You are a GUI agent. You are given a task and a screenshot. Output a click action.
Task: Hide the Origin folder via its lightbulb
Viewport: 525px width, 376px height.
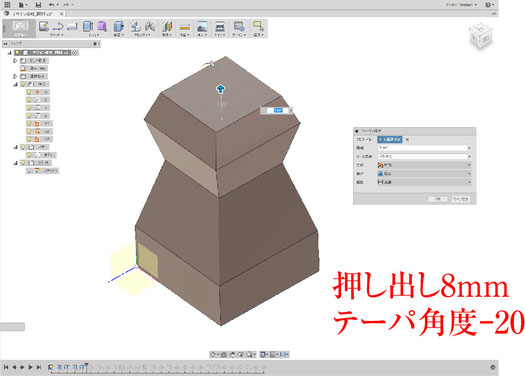coord(23,84)
